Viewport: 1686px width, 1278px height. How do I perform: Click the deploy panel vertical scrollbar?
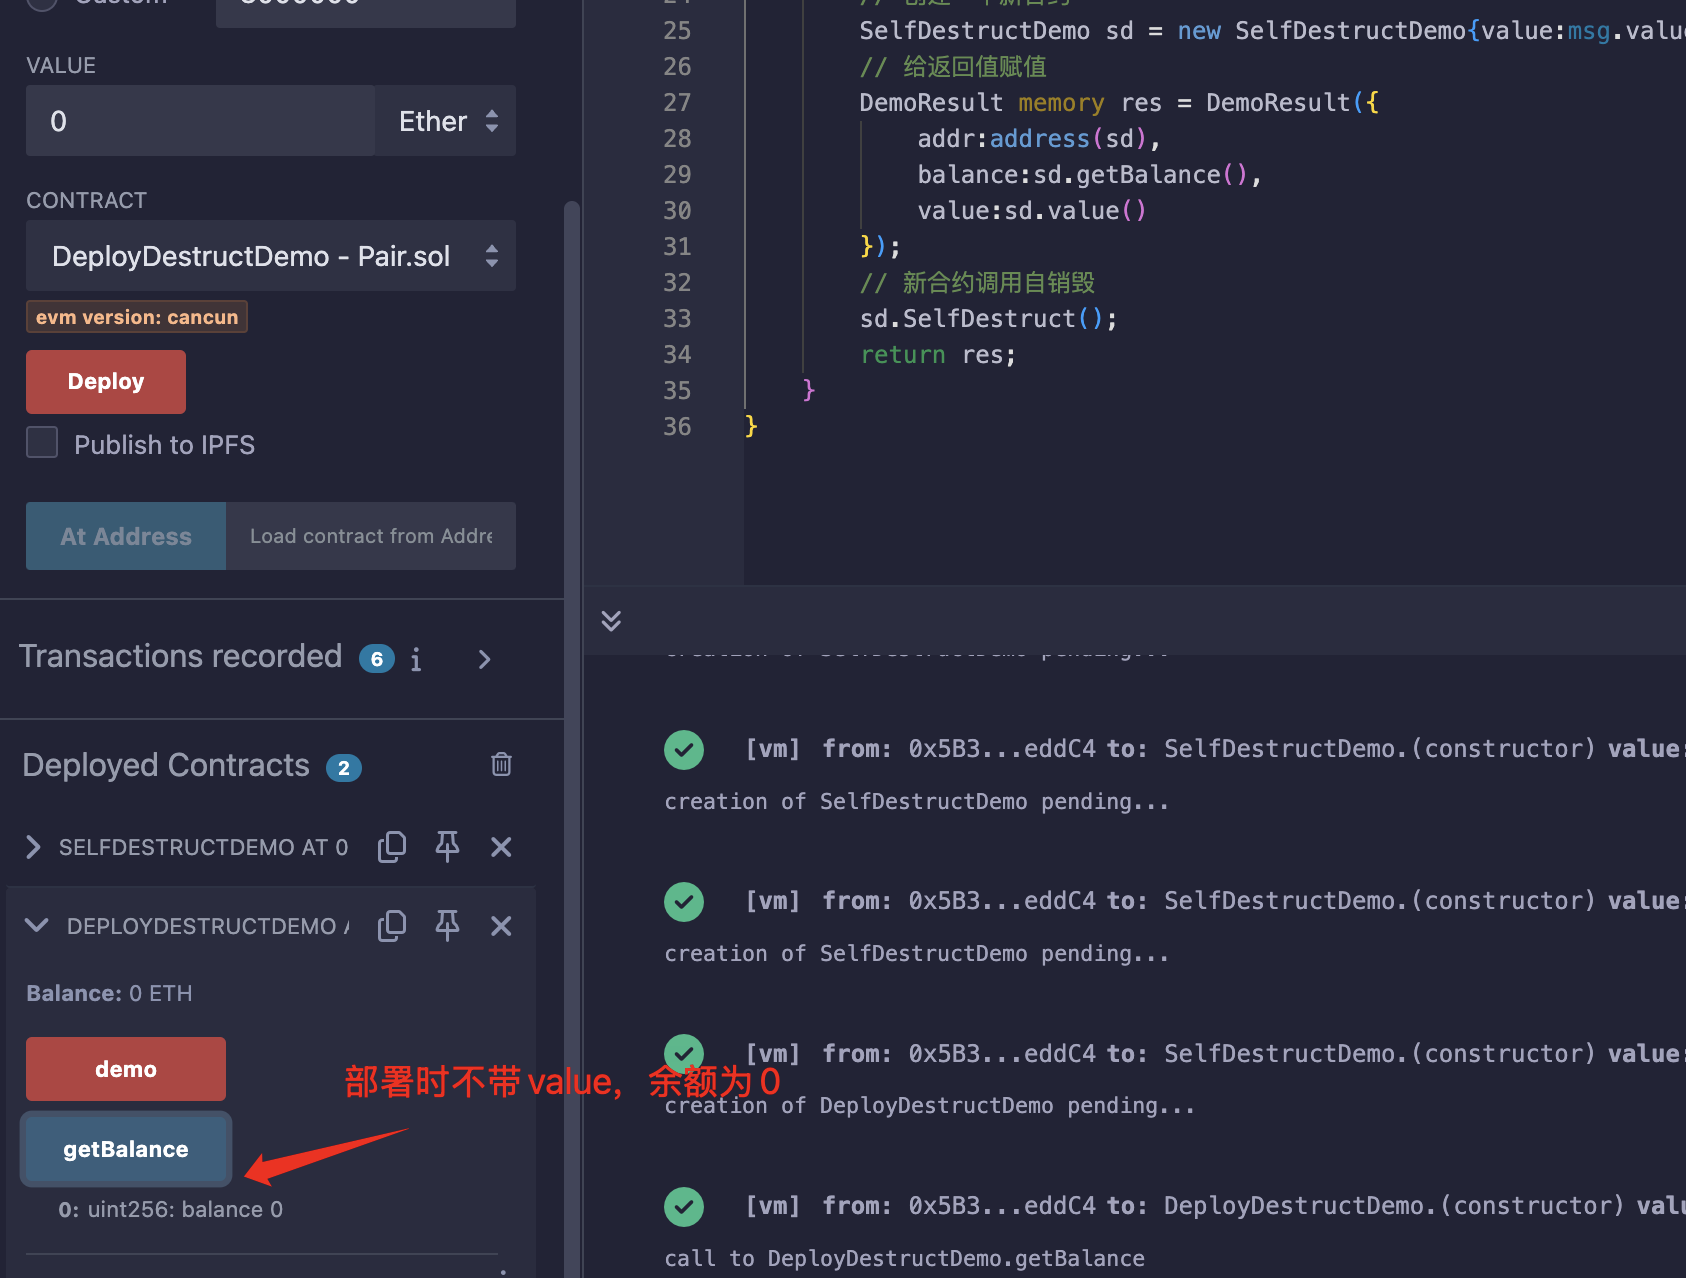pyautogui.click(x=572, y=740)
